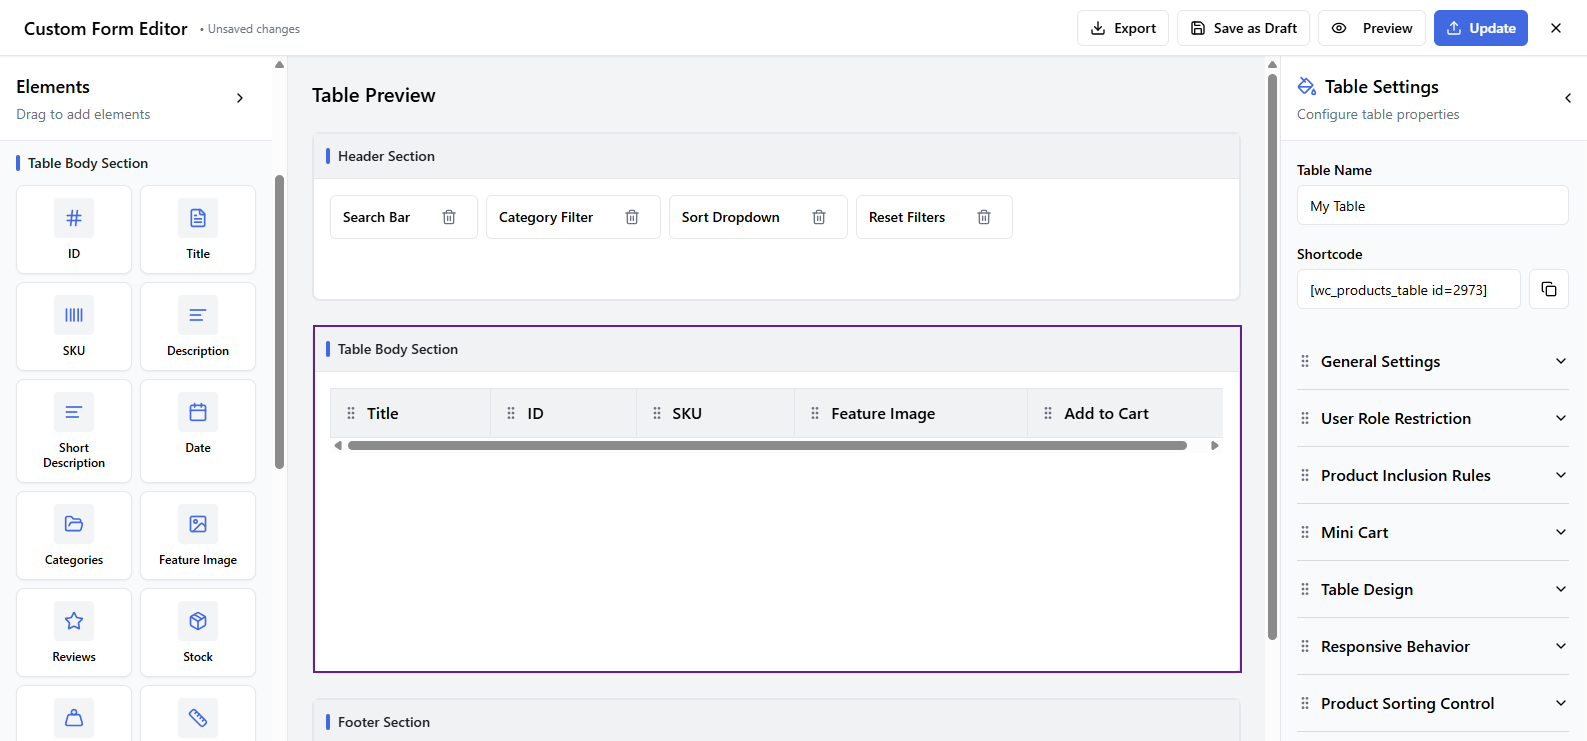The height and width of the screenshot is (741, 1587).
Task: Click the blue Update button
Action: pos(1480,28)
